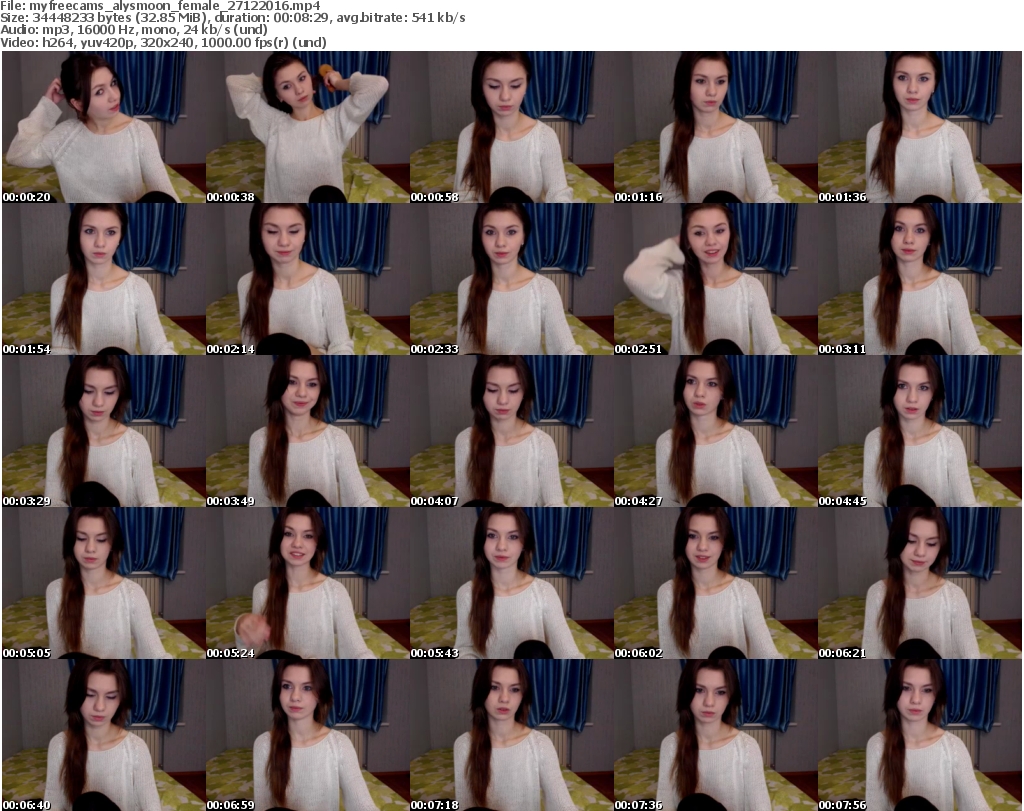Select the frame timestamped 00:06:59
The width and height of the screenshot is (1024, 811).
(x=308, y=735)
